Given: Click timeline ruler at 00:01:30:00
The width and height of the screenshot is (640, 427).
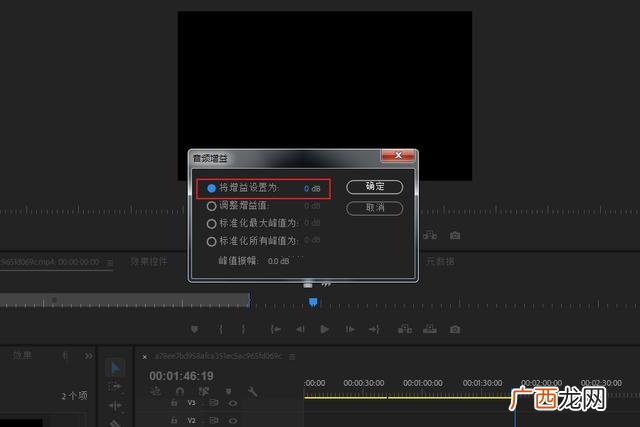Looking at the screenshot, I should 482,383.
